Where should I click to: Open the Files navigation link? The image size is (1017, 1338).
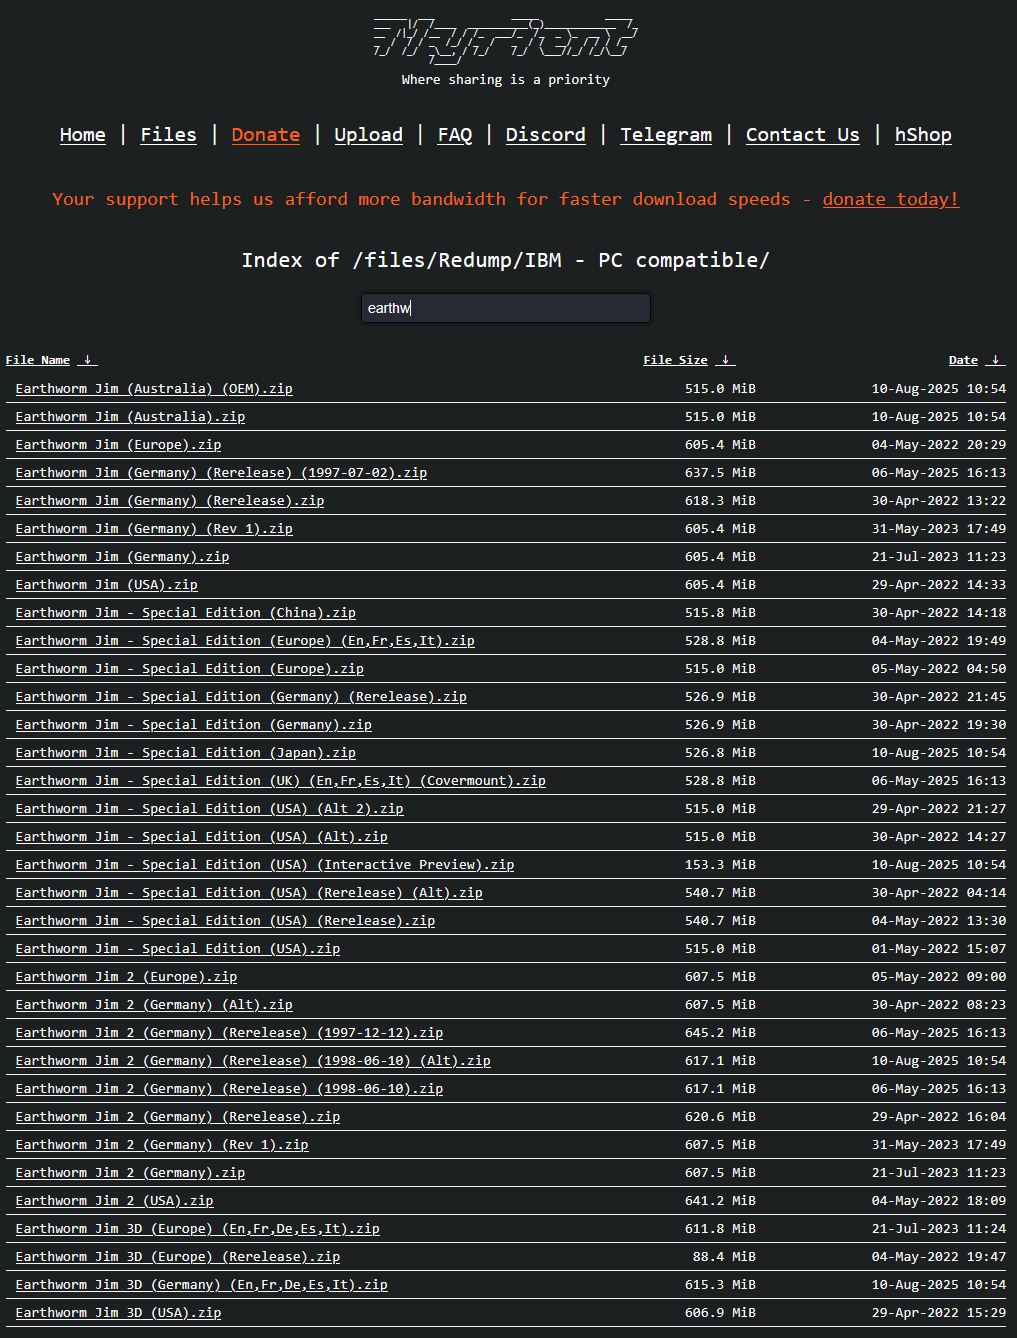tap(168, 135)
